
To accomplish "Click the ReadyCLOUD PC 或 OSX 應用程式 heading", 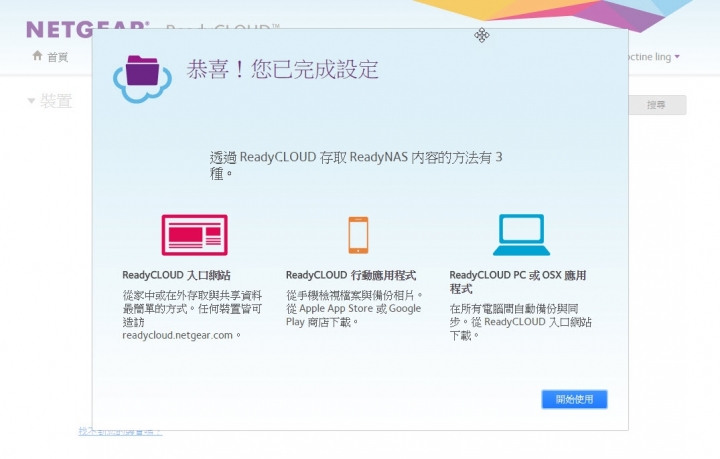I will tap(518, 282).
